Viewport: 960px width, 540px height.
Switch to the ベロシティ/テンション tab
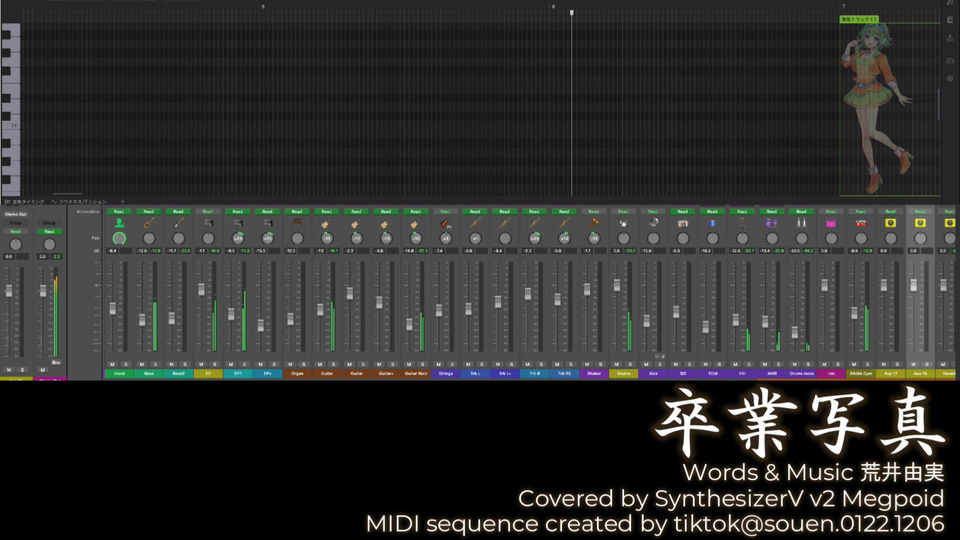tap(80, 201)
